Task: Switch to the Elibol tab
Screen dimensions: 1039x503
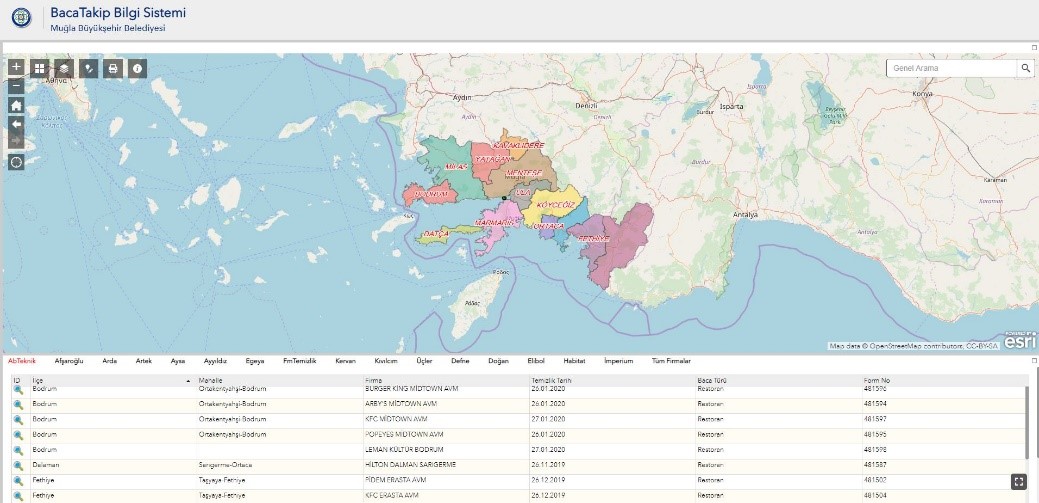Action: coord(536,361)
